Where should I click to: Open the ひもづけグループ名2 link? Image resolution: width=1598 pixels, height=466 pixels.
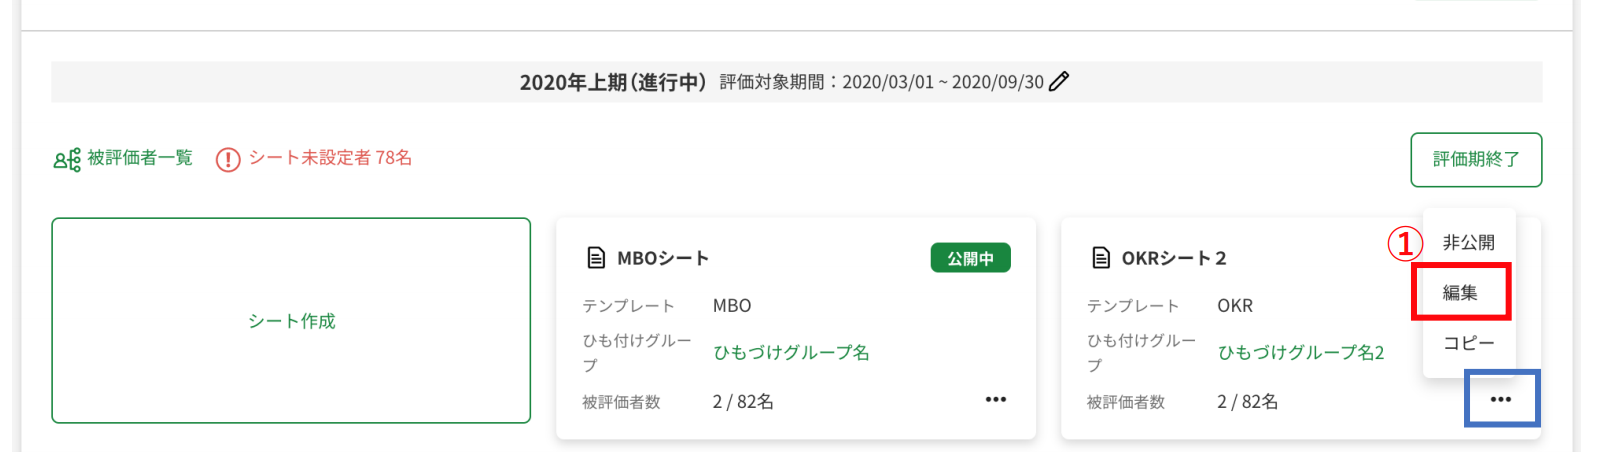coord(1301,353)
